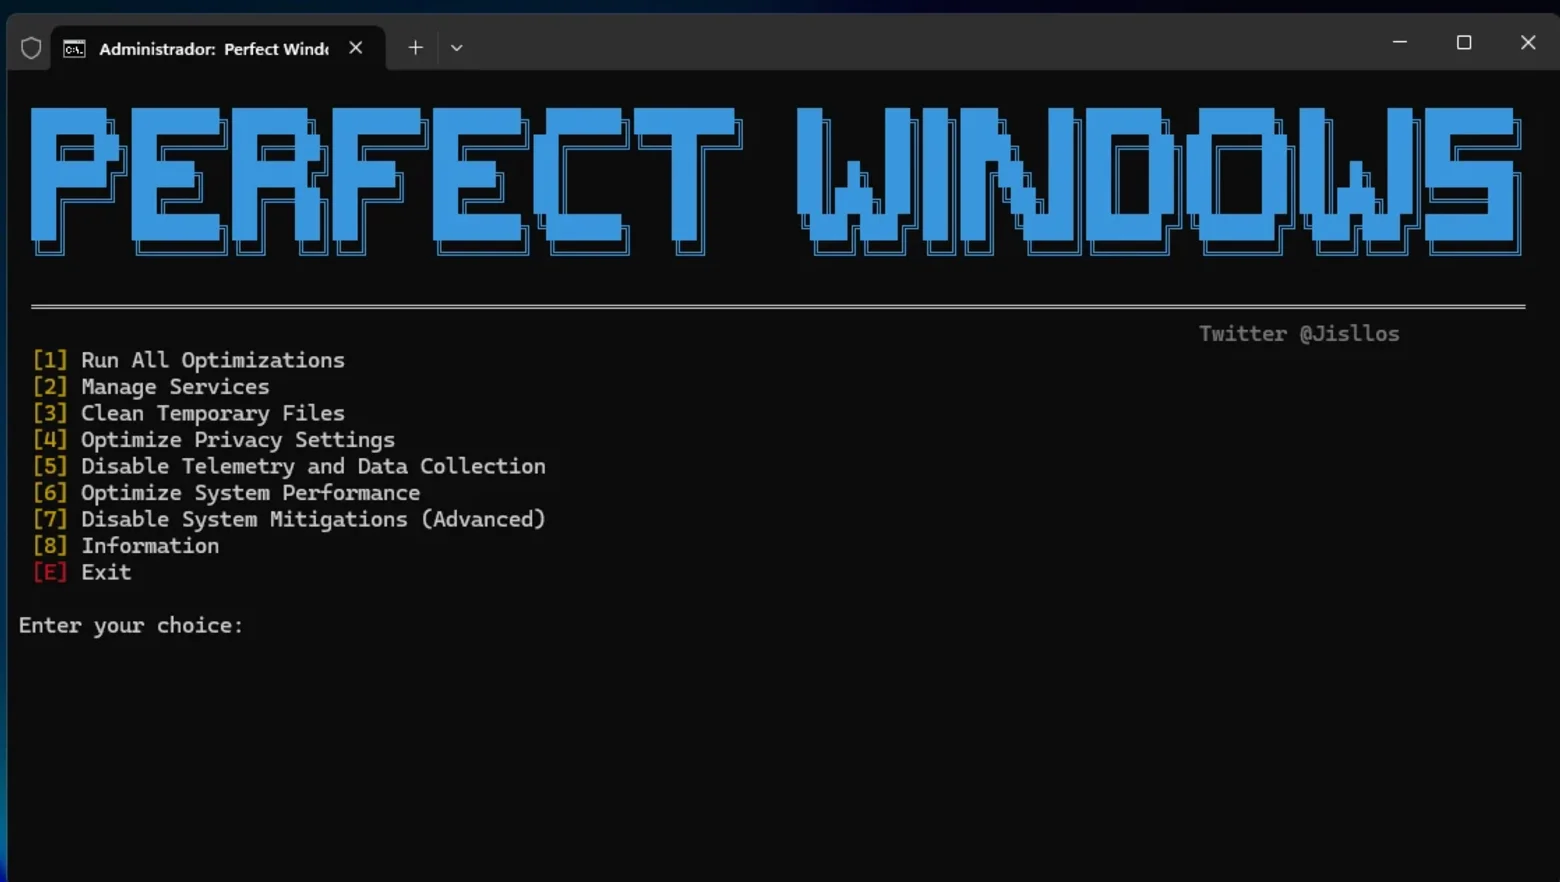This screenshot has width=1560, height=882.
Task: Click the "Enter your choice:" prompt
Action: [x=131, y=626]
